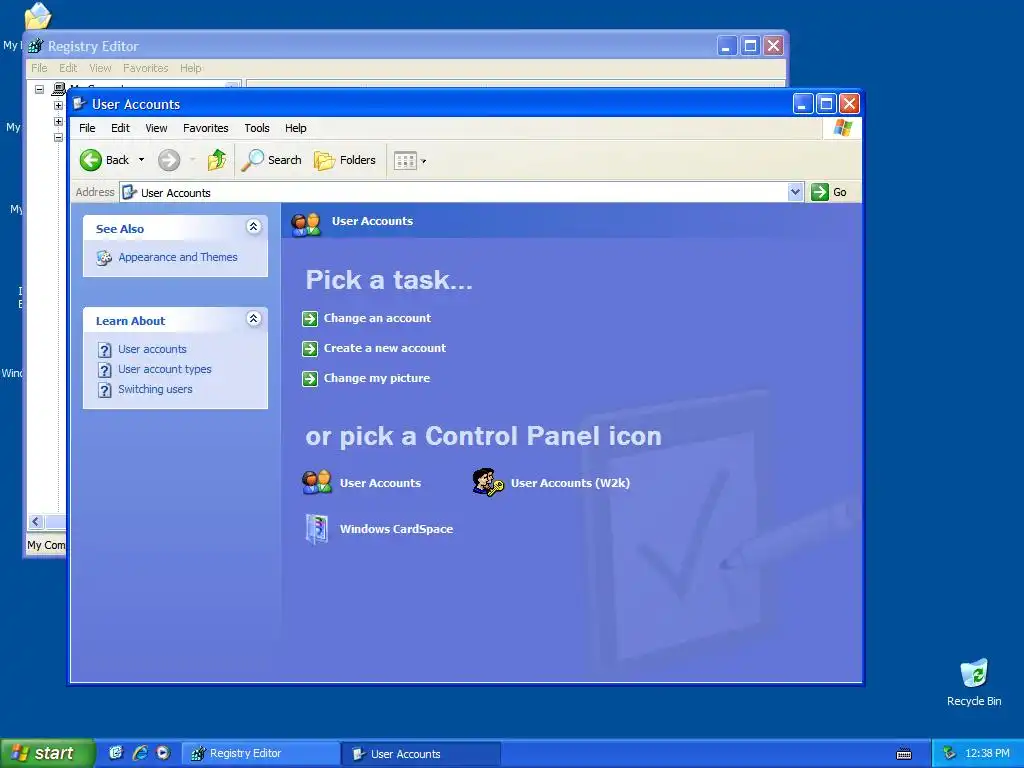
Task: Open File menu in User Accounts window
Action: coord(87,128)
